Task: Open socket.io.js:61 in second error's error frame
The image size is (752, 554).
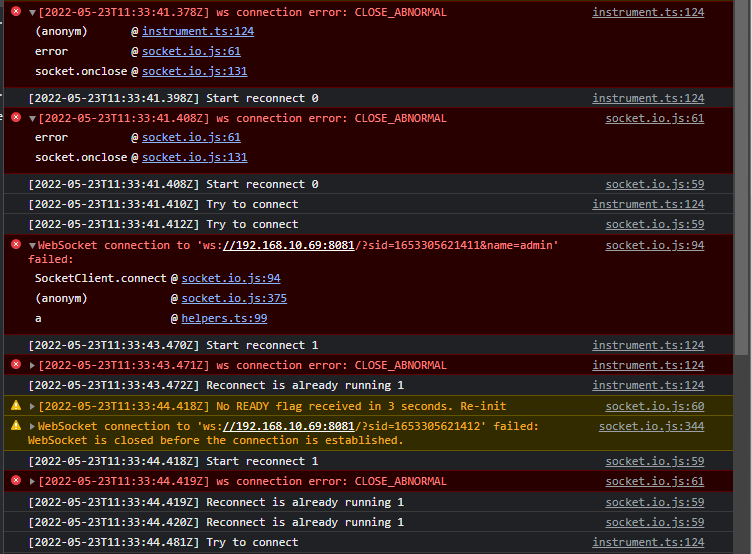Action: [191, 138]
